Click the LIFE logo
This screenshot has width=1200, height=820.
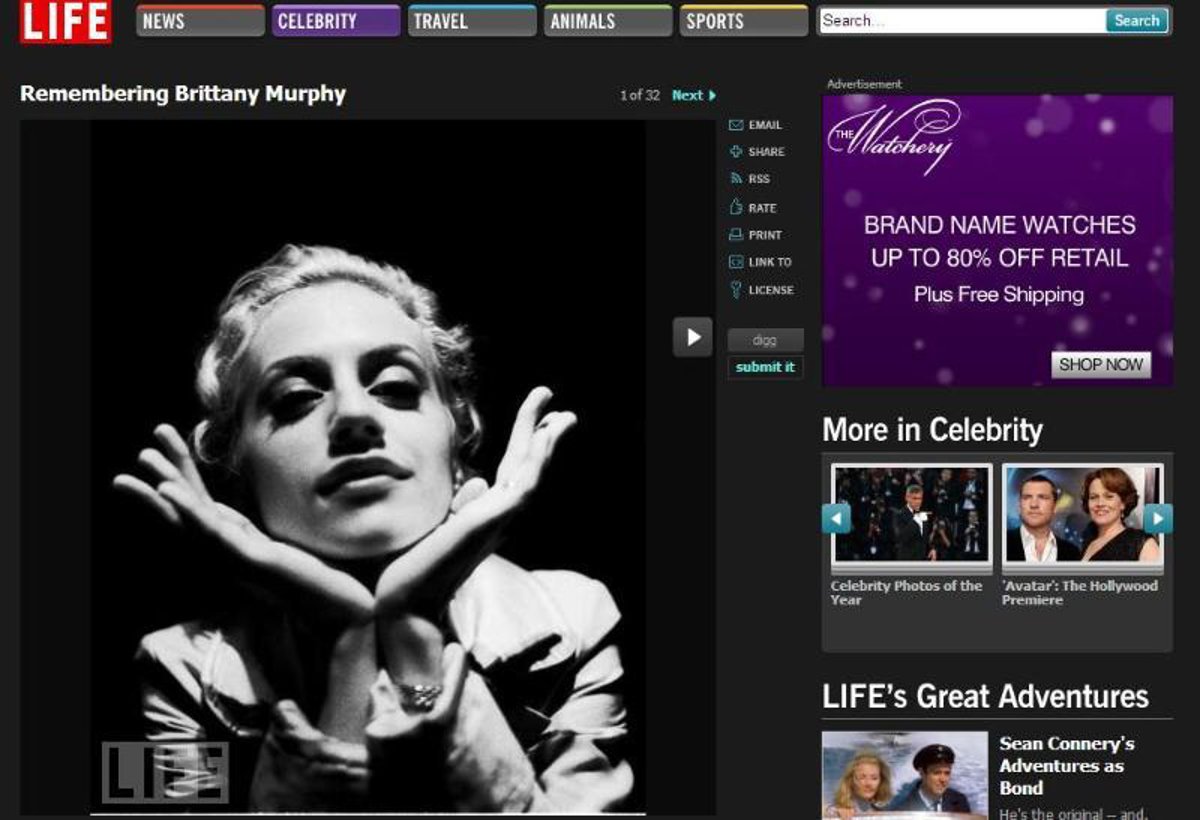coord(66,21)
